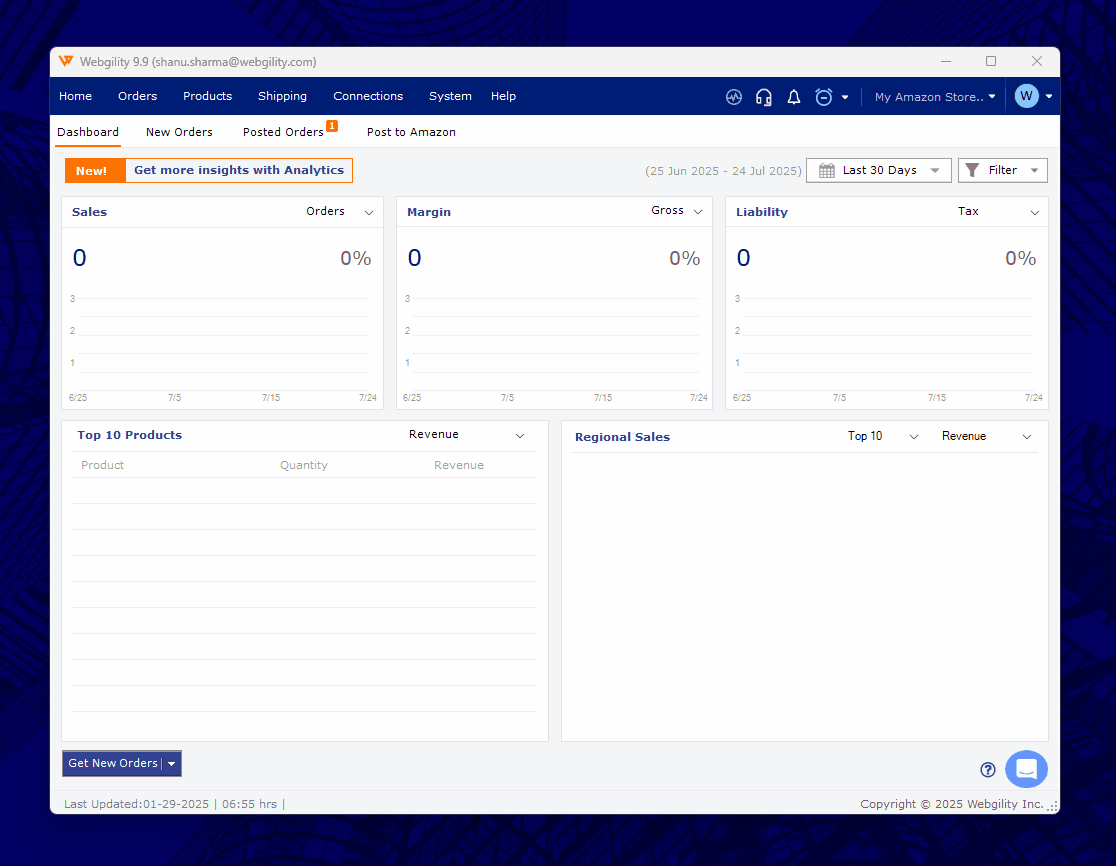This screenshot has width=1116, height=866.
Task: Click the scheduler alarm clock icon
Action: pyautogui.click(x=823, y=97)
